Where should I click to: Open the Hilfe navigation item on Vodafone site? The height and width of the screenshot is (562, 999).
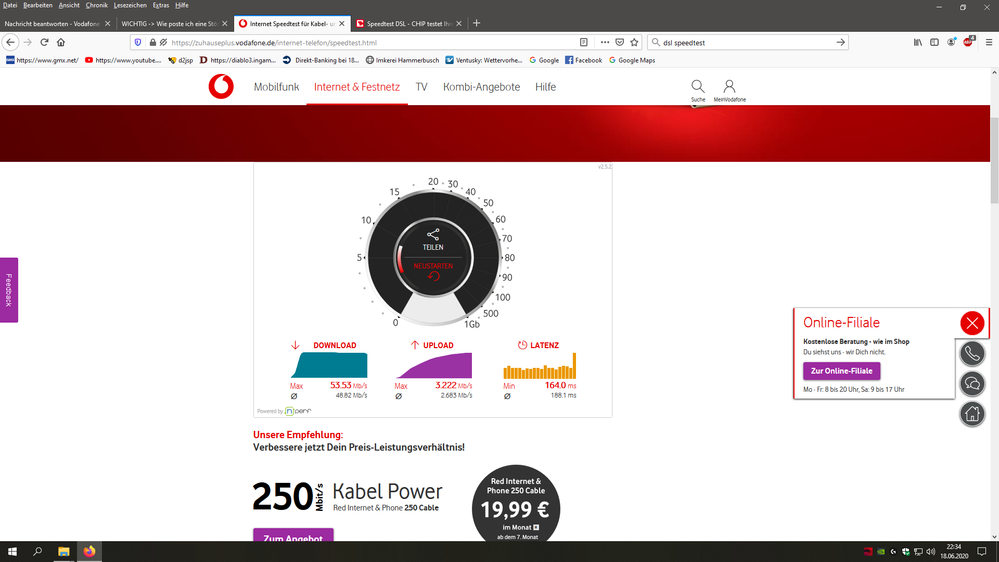545,87
